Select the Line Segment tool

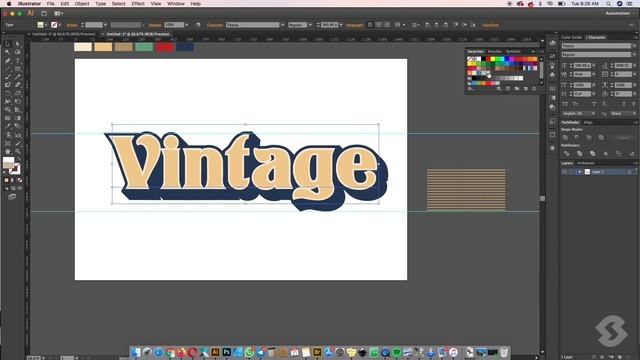coord(8,69)
